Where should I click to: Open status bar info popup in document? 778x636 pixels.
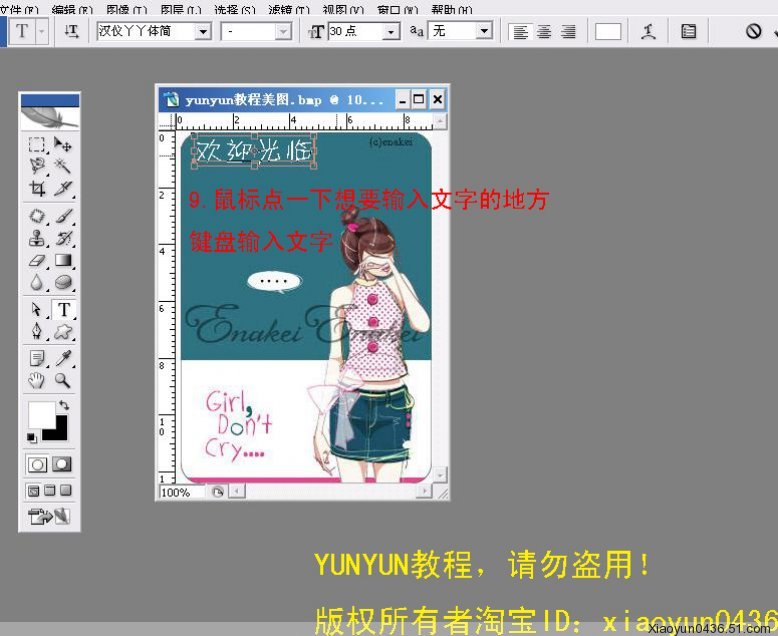tap(217, 492)
